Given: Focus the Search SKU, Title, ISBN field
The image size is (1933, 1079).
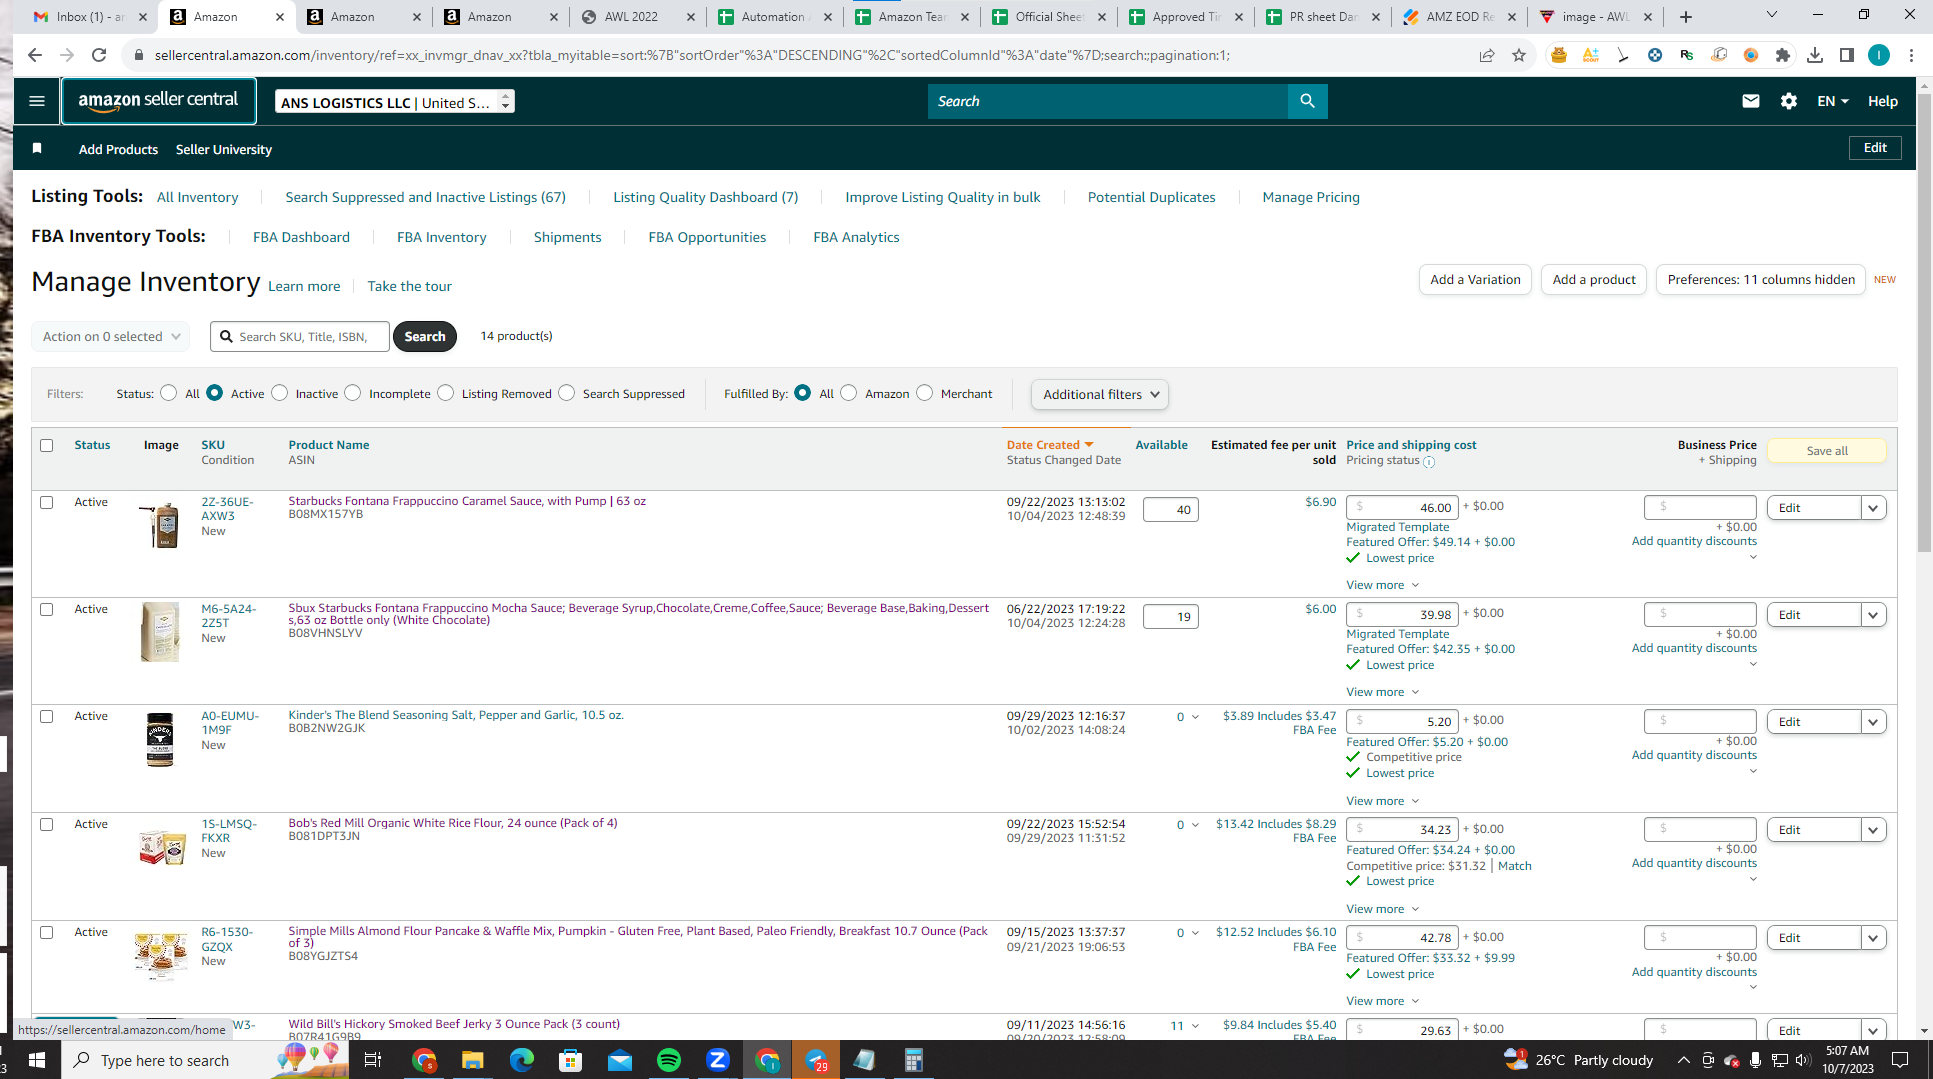Looking at the screenshot, I should coord(300,336).
